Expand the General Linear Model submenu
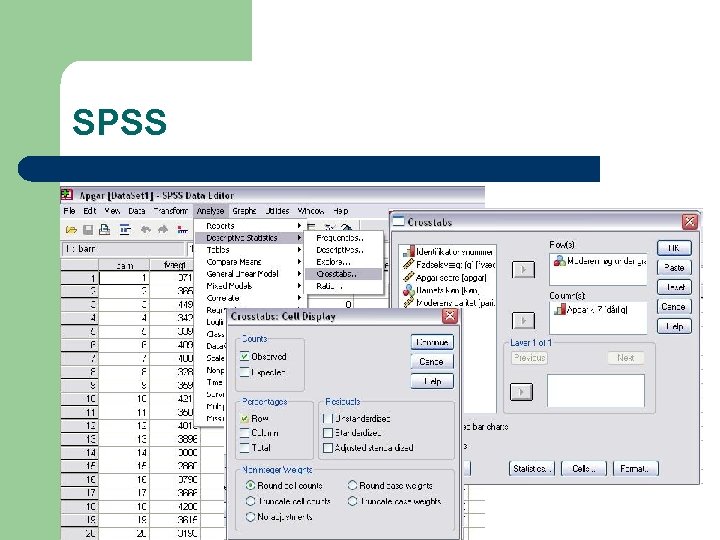The width and height of the screenshot is (720, 540). pyautogui.click(x=249, y=274)
